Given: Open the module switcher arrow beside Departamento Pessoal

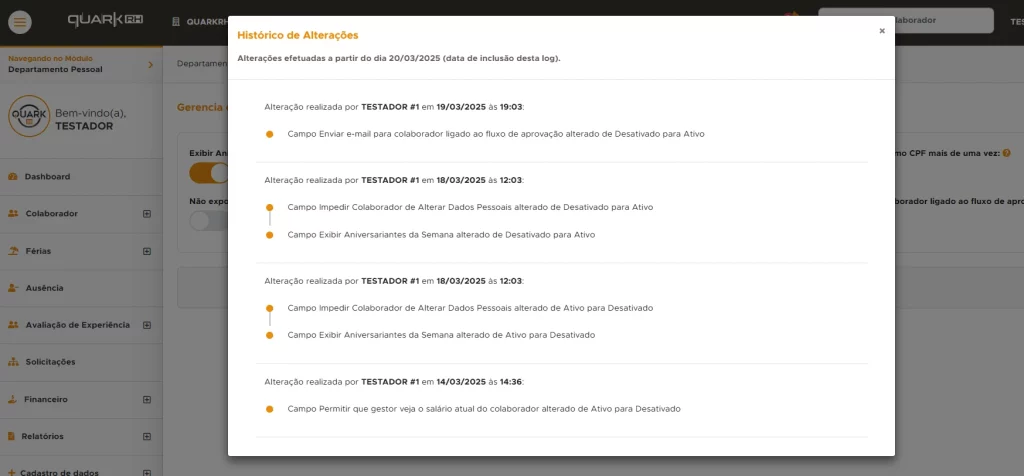Looking at the screenshot, I should tap(150, 64).
